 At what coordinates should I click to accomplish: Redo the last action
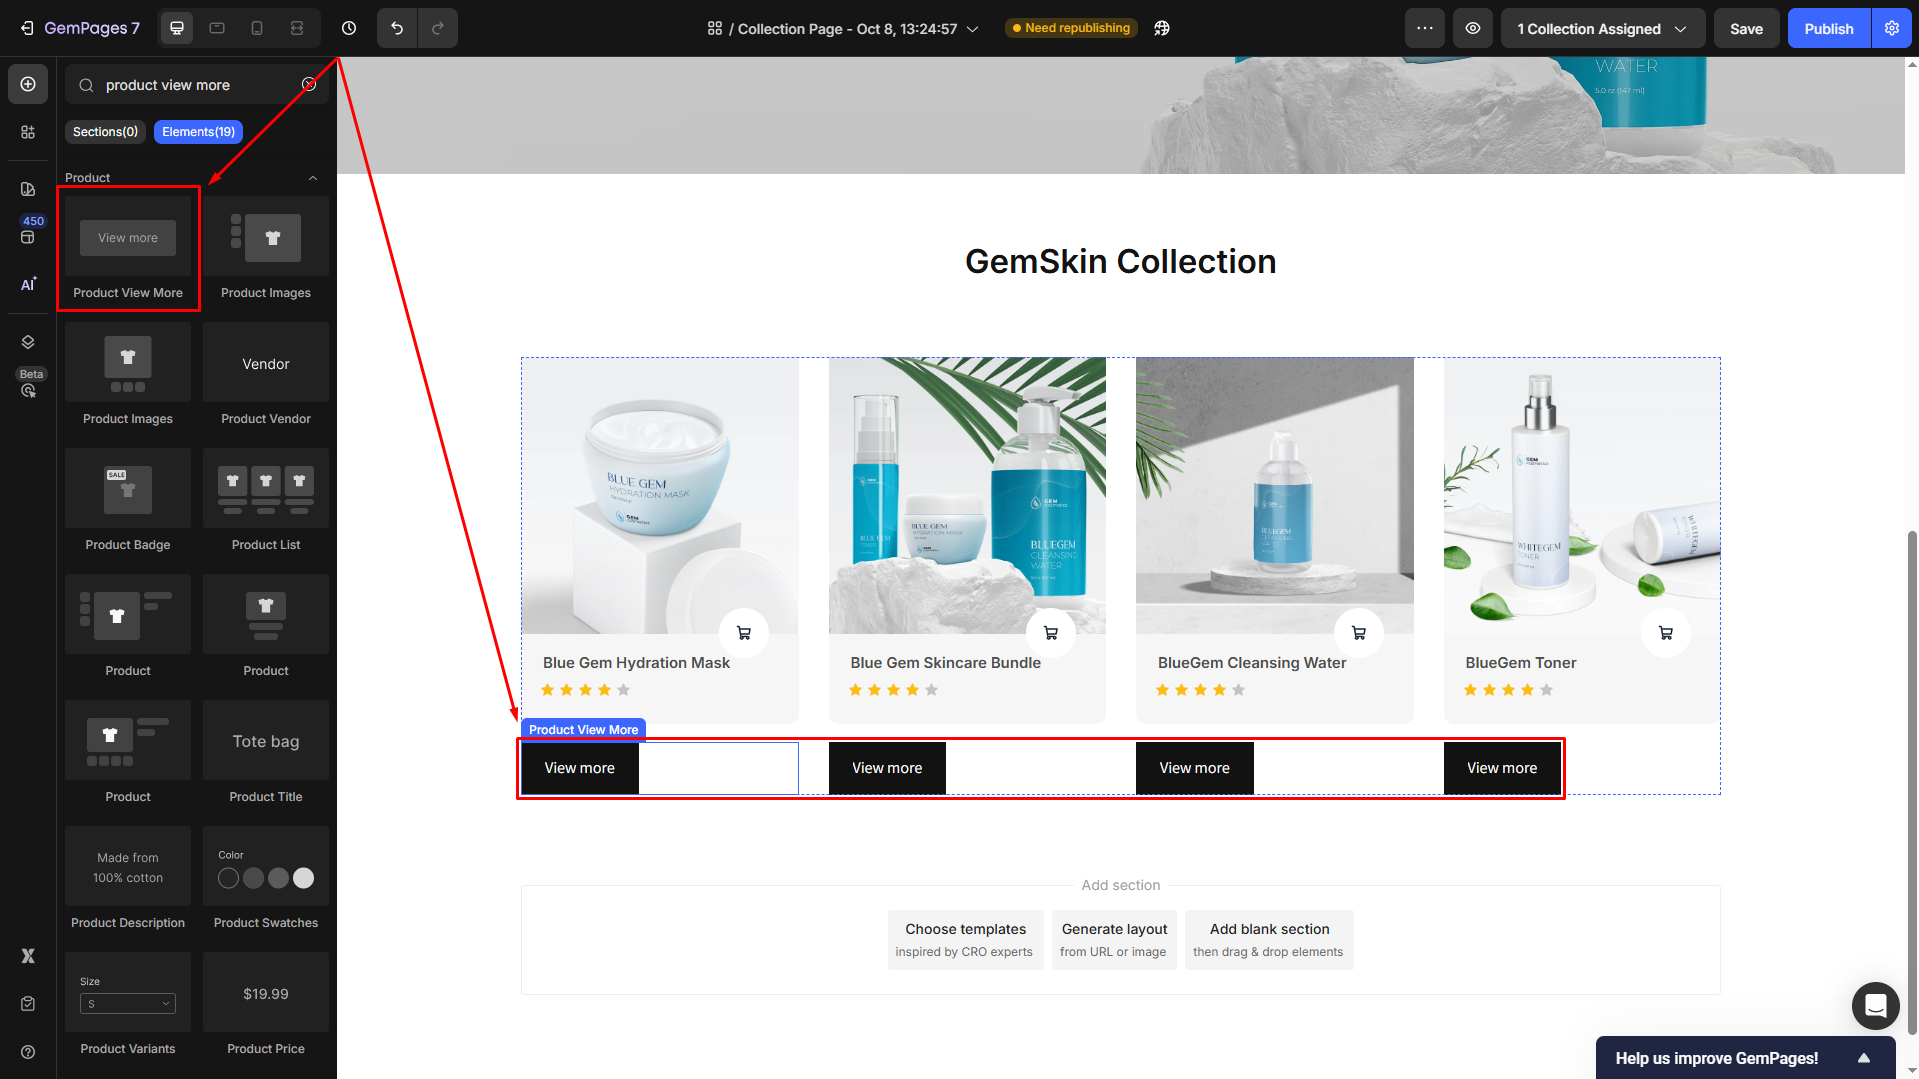[438, 28]
